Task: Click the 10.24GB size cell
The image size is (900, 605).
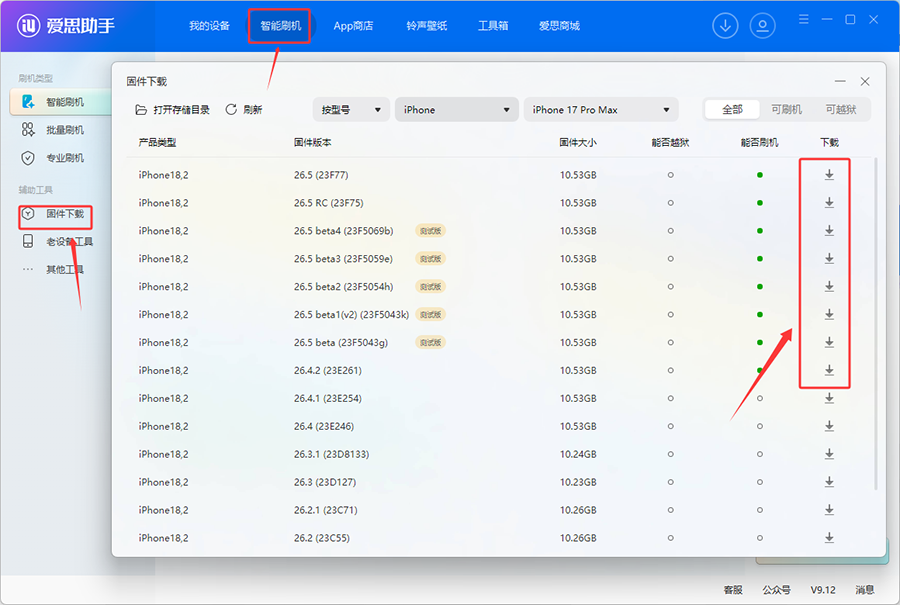Action: point(578,454)
